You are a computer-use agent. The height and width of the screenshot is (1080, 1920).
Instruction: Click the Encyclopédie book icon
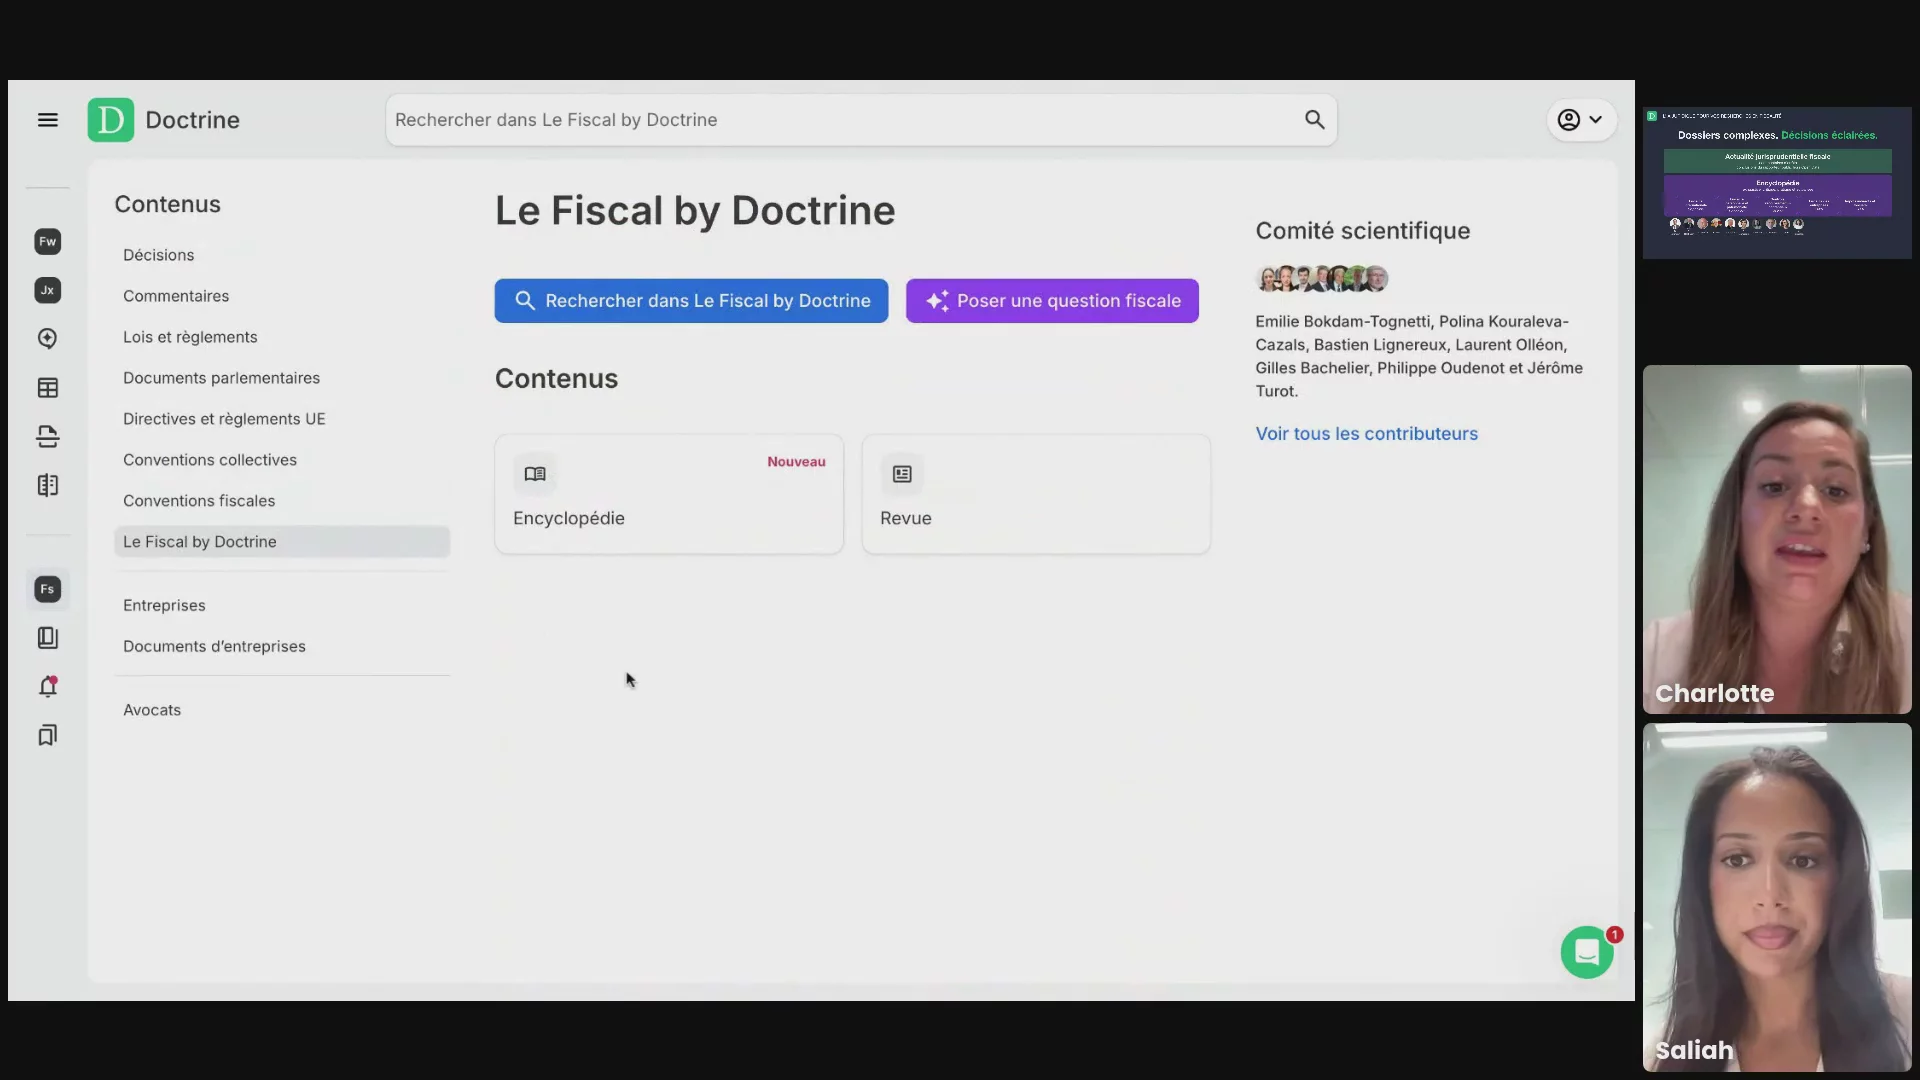coord(535,474)
